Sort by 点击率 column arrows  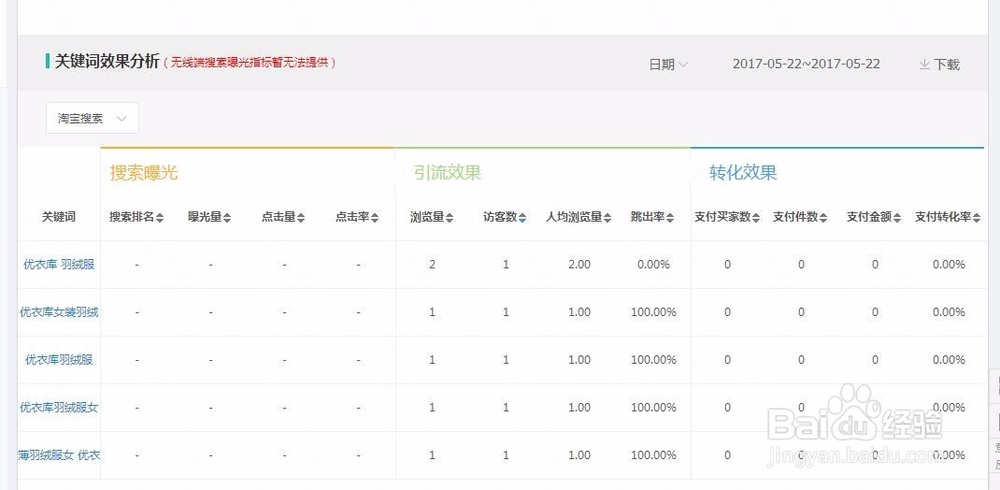click(375, 218)
